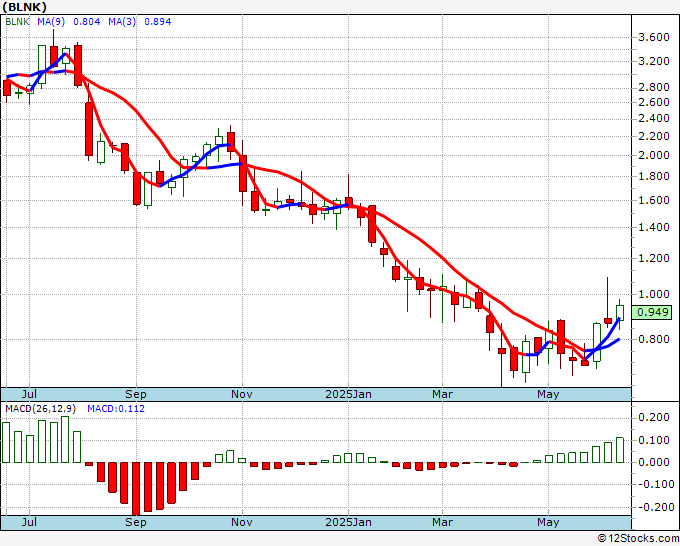Screen dimensions: 680x546
Task: Click May on the MACD panel time axis
Action: [548, 522]
